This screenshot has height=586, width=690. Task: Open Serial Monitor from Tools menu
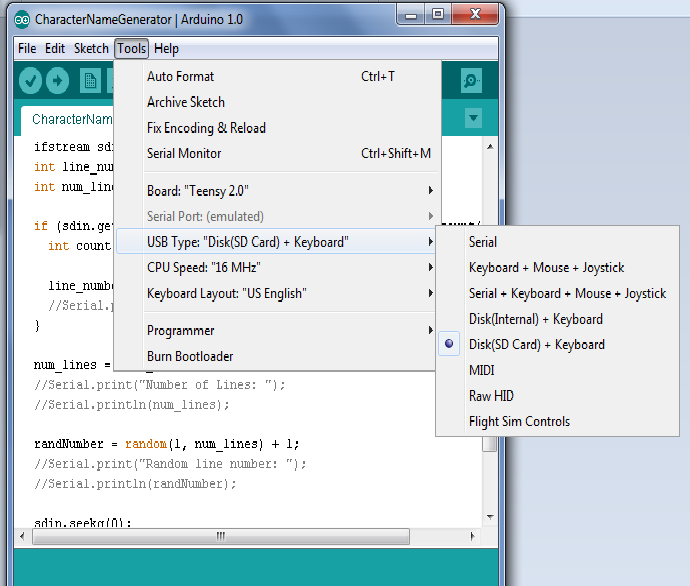click(x=278, y=153)
